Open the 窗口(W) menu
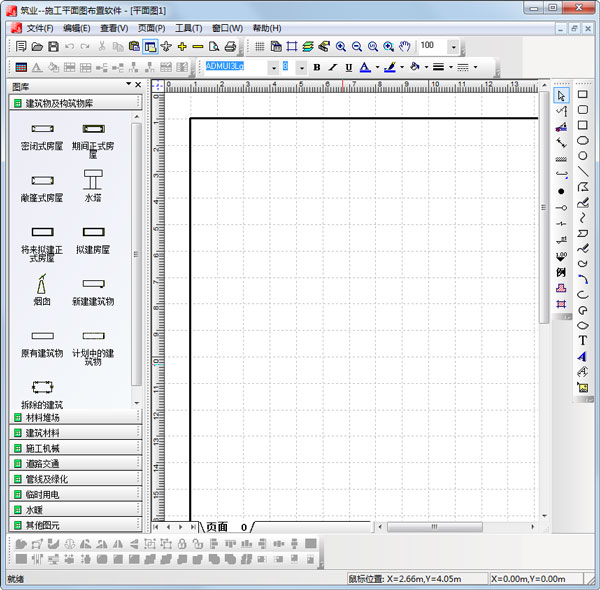 click(x=227, y=28)
